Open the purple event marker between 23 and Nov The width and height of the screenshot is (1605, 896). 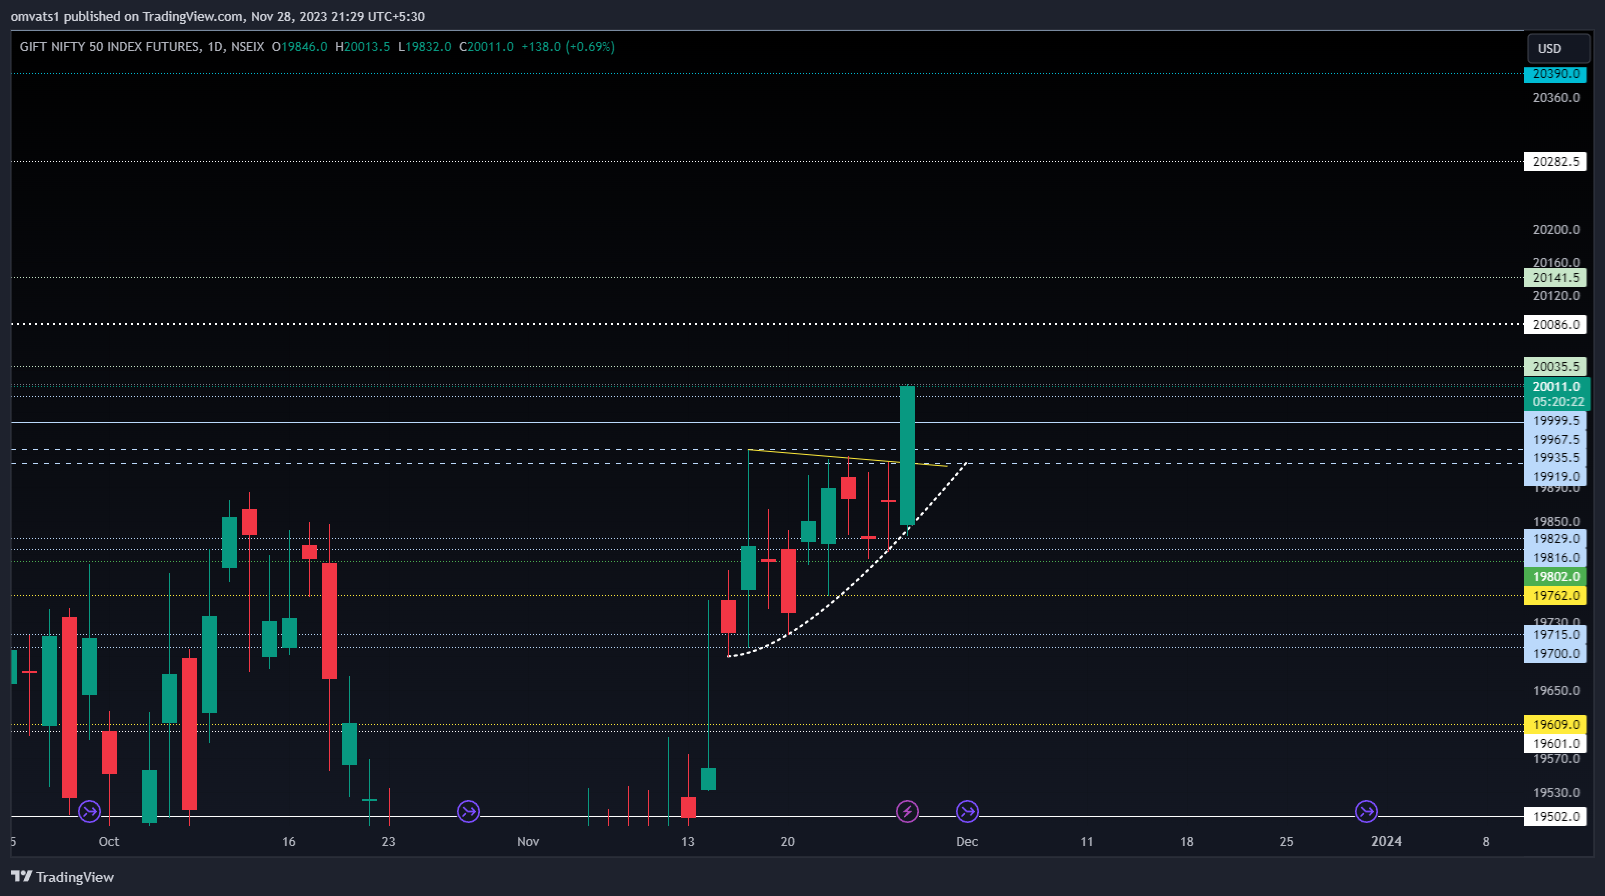point(468,811)
